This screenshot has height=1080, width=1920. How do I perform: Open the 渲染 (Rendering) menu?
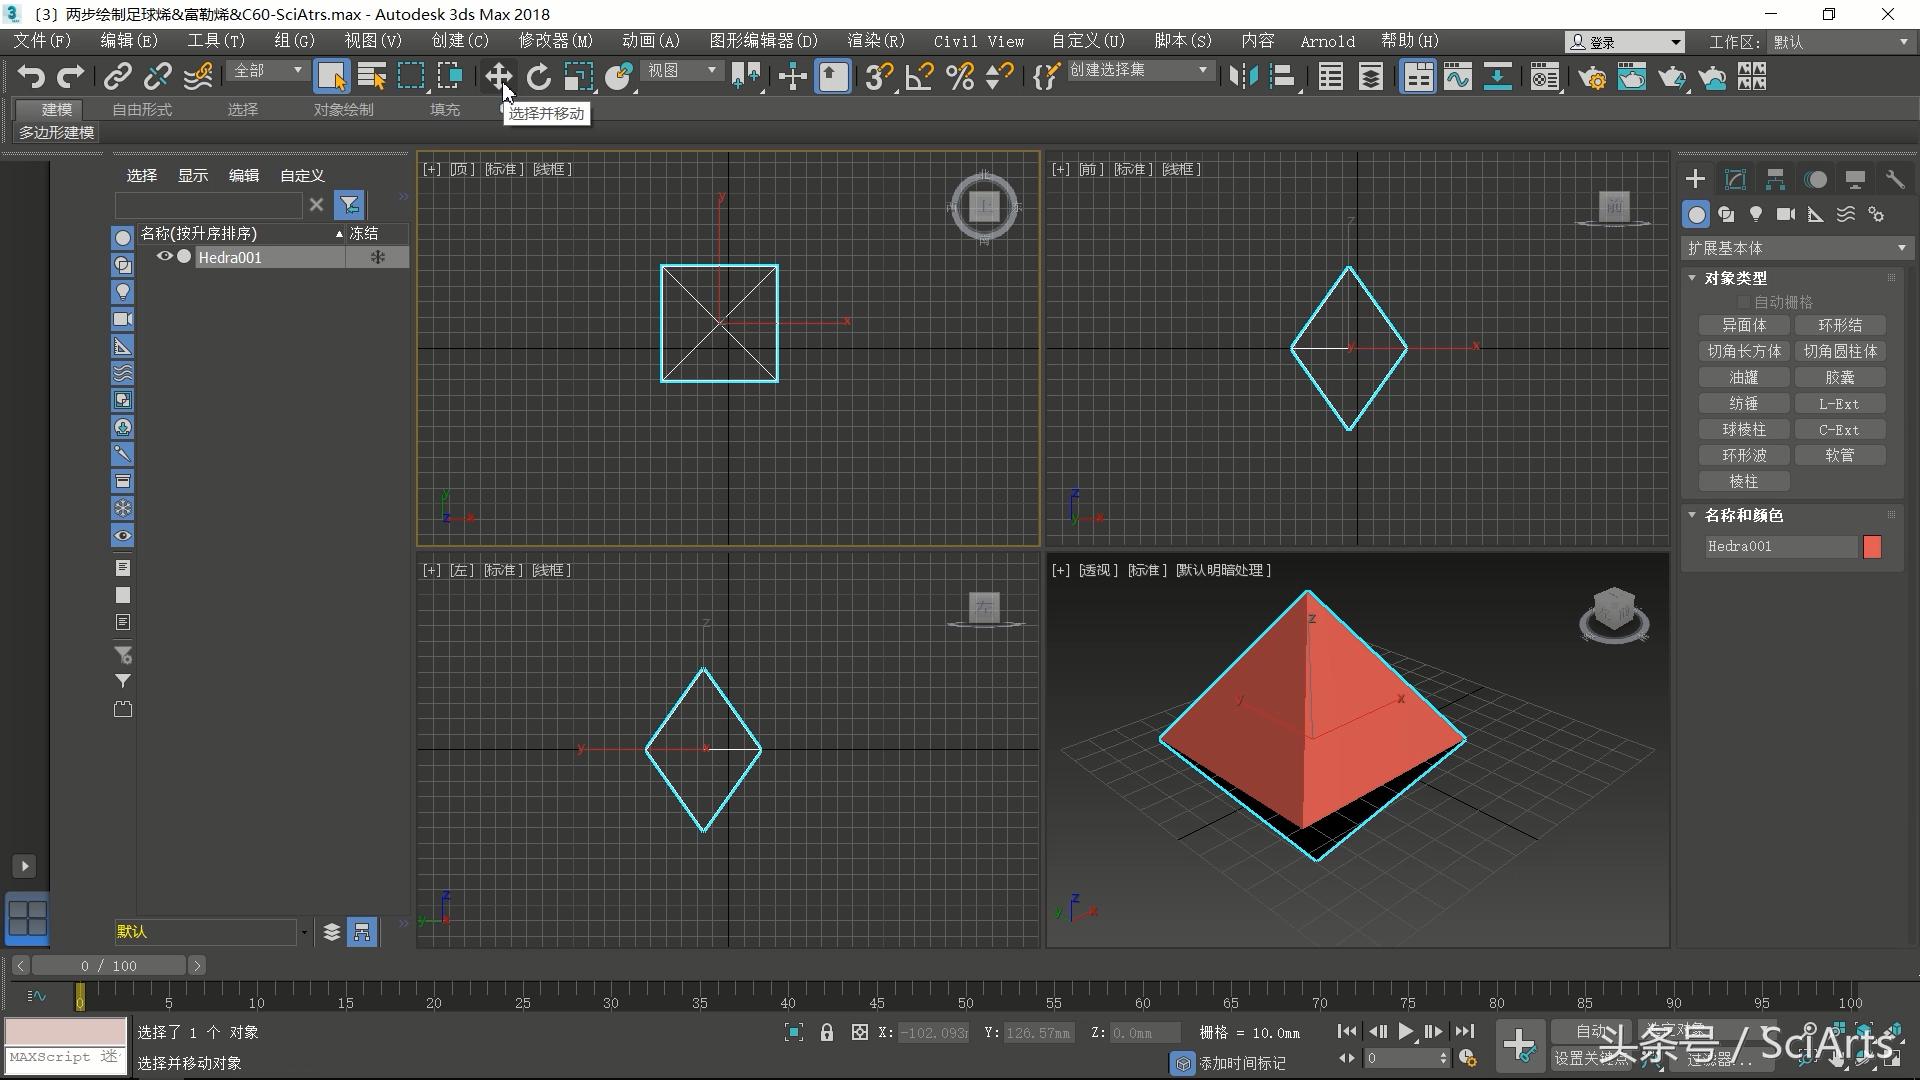coord(875,41)
